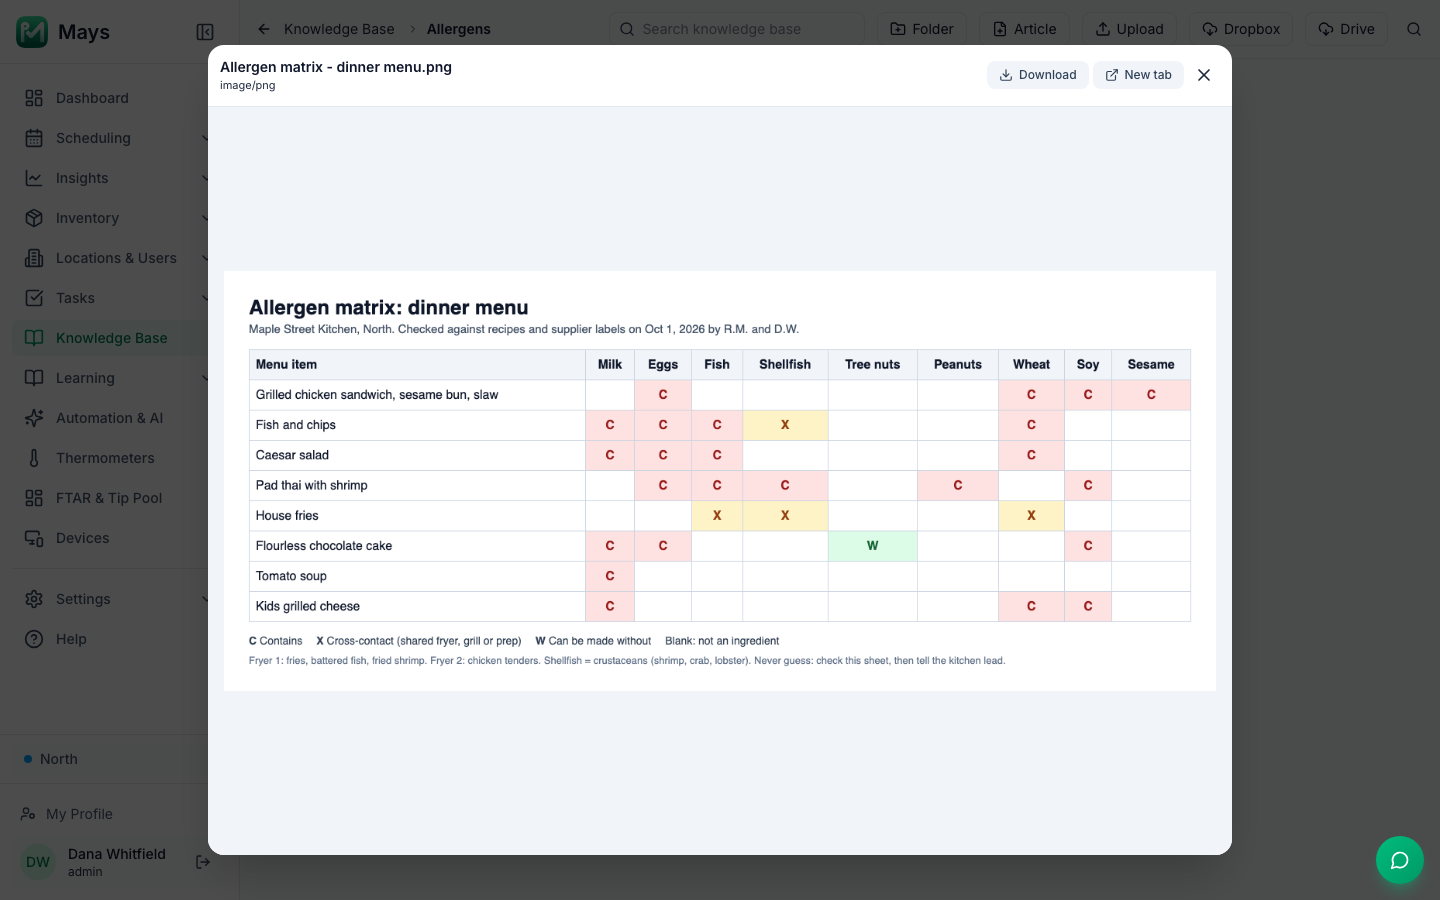Screen dimensions: 1440x900
Task: Click the Drive import button
Action: click(1347, 29)
